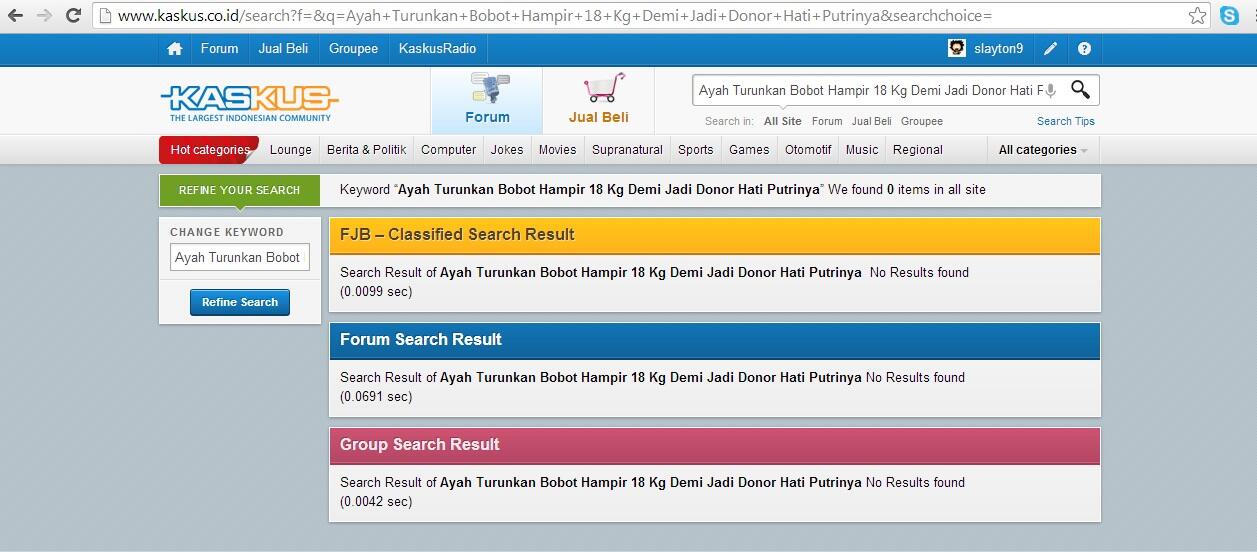Expand the All categories dropdown

coord(1045,150)
